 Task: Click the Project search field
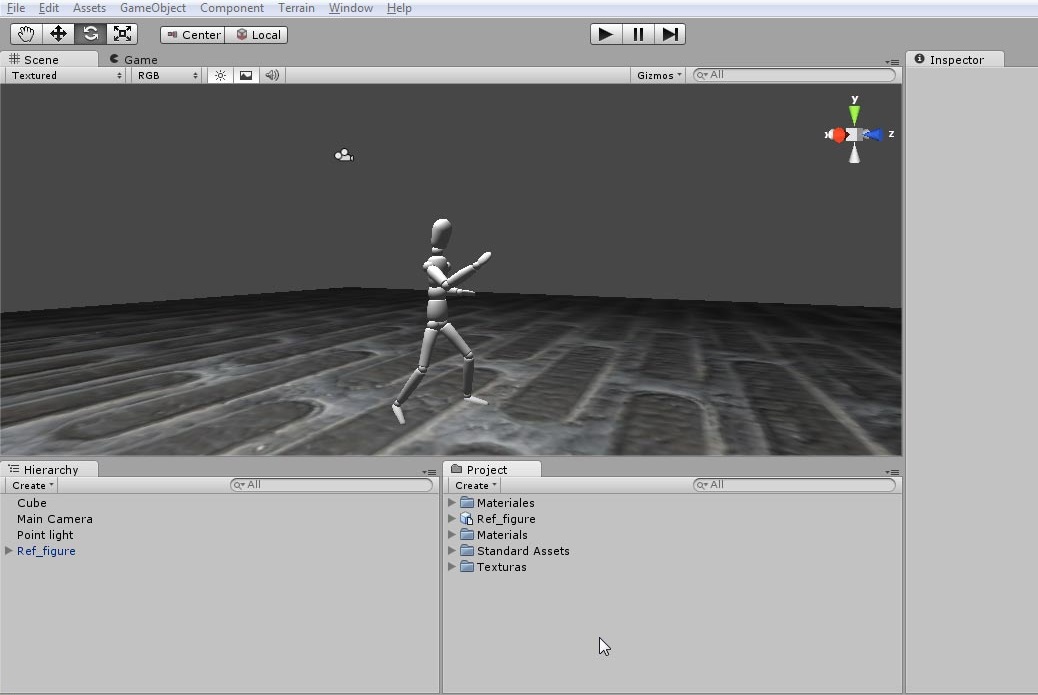pos(794,485)
